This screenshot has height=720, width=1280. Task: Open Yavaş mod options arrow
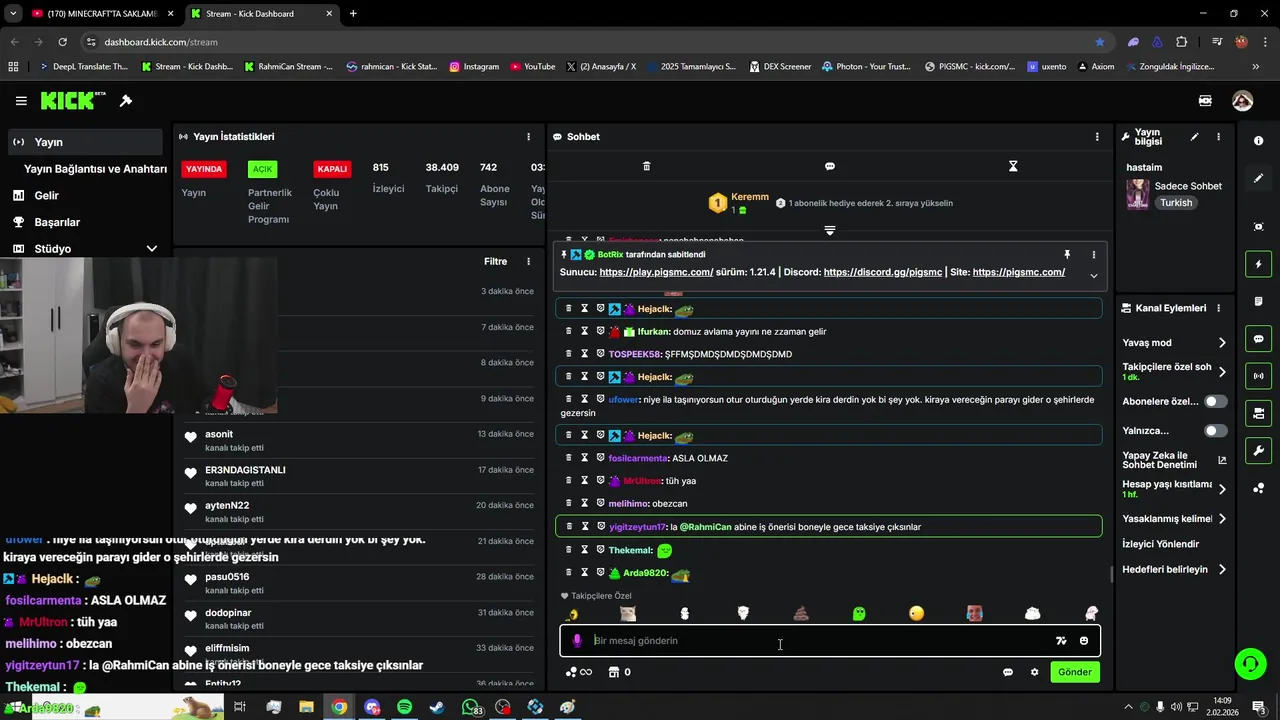[x=1222, y=343]
